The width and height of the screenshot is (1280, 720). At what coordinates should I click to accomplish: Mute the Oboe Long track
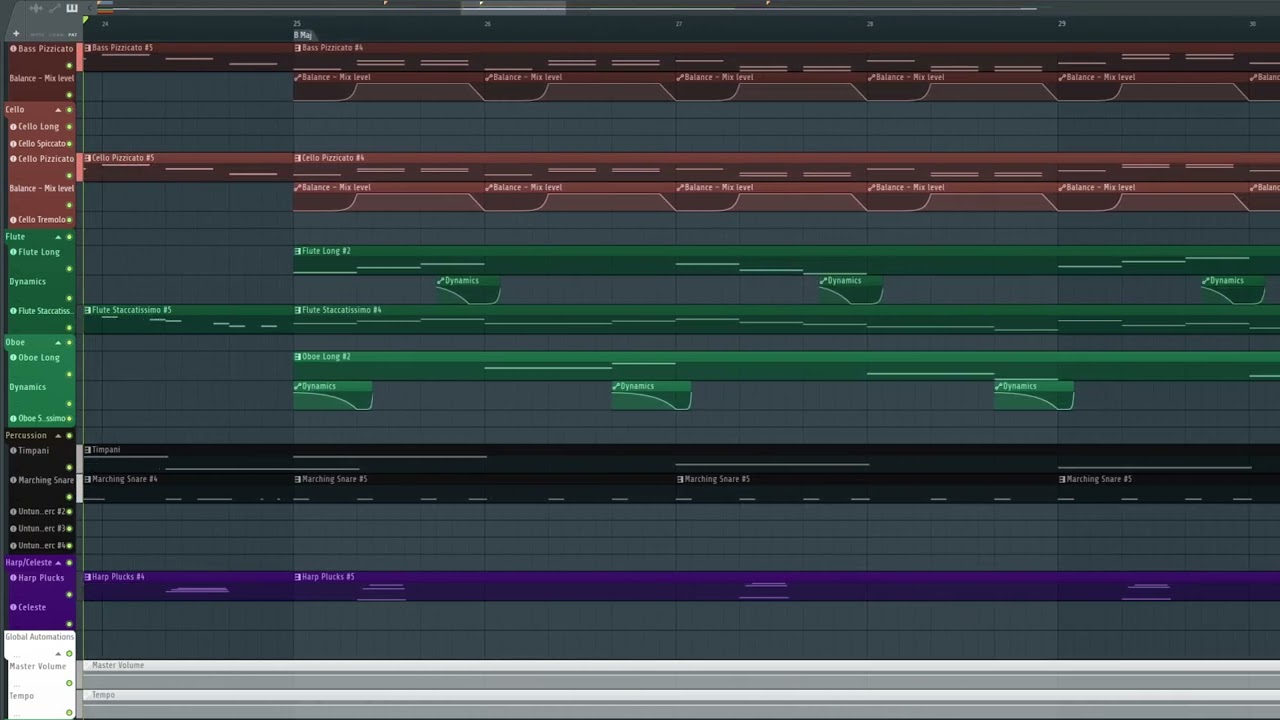pyautogui.click(x=69, y=374)
